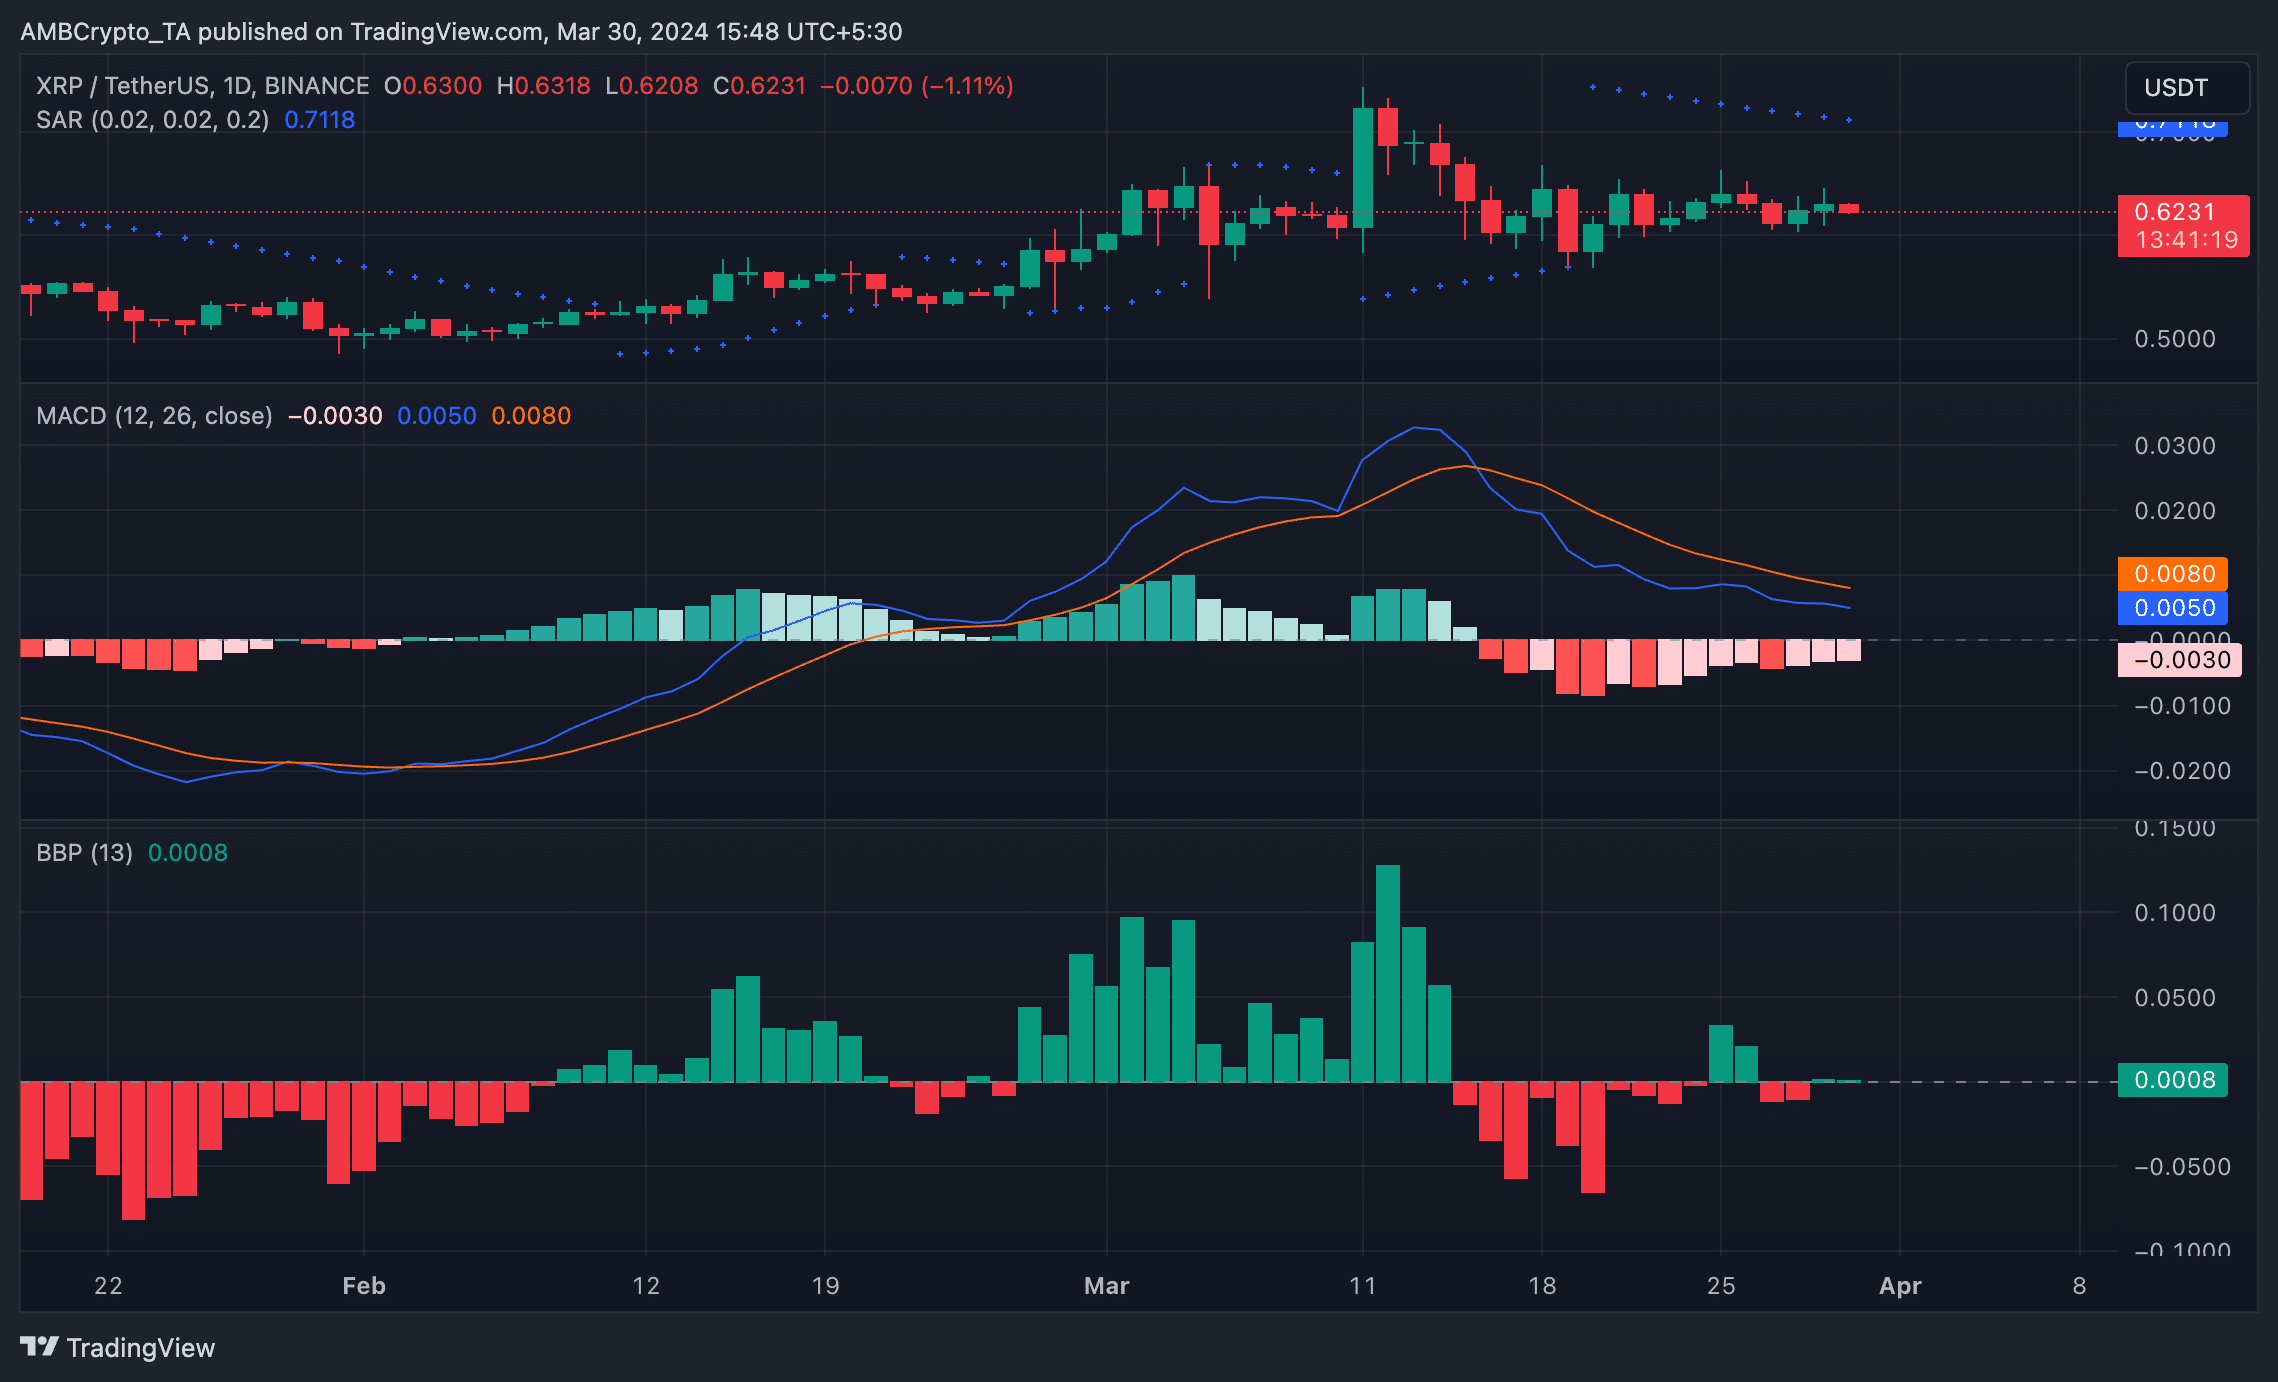Click the MACD (12, 26, close) indicator label
The height and width of the screenshot is (1382, 2278).
pos(154,416)
